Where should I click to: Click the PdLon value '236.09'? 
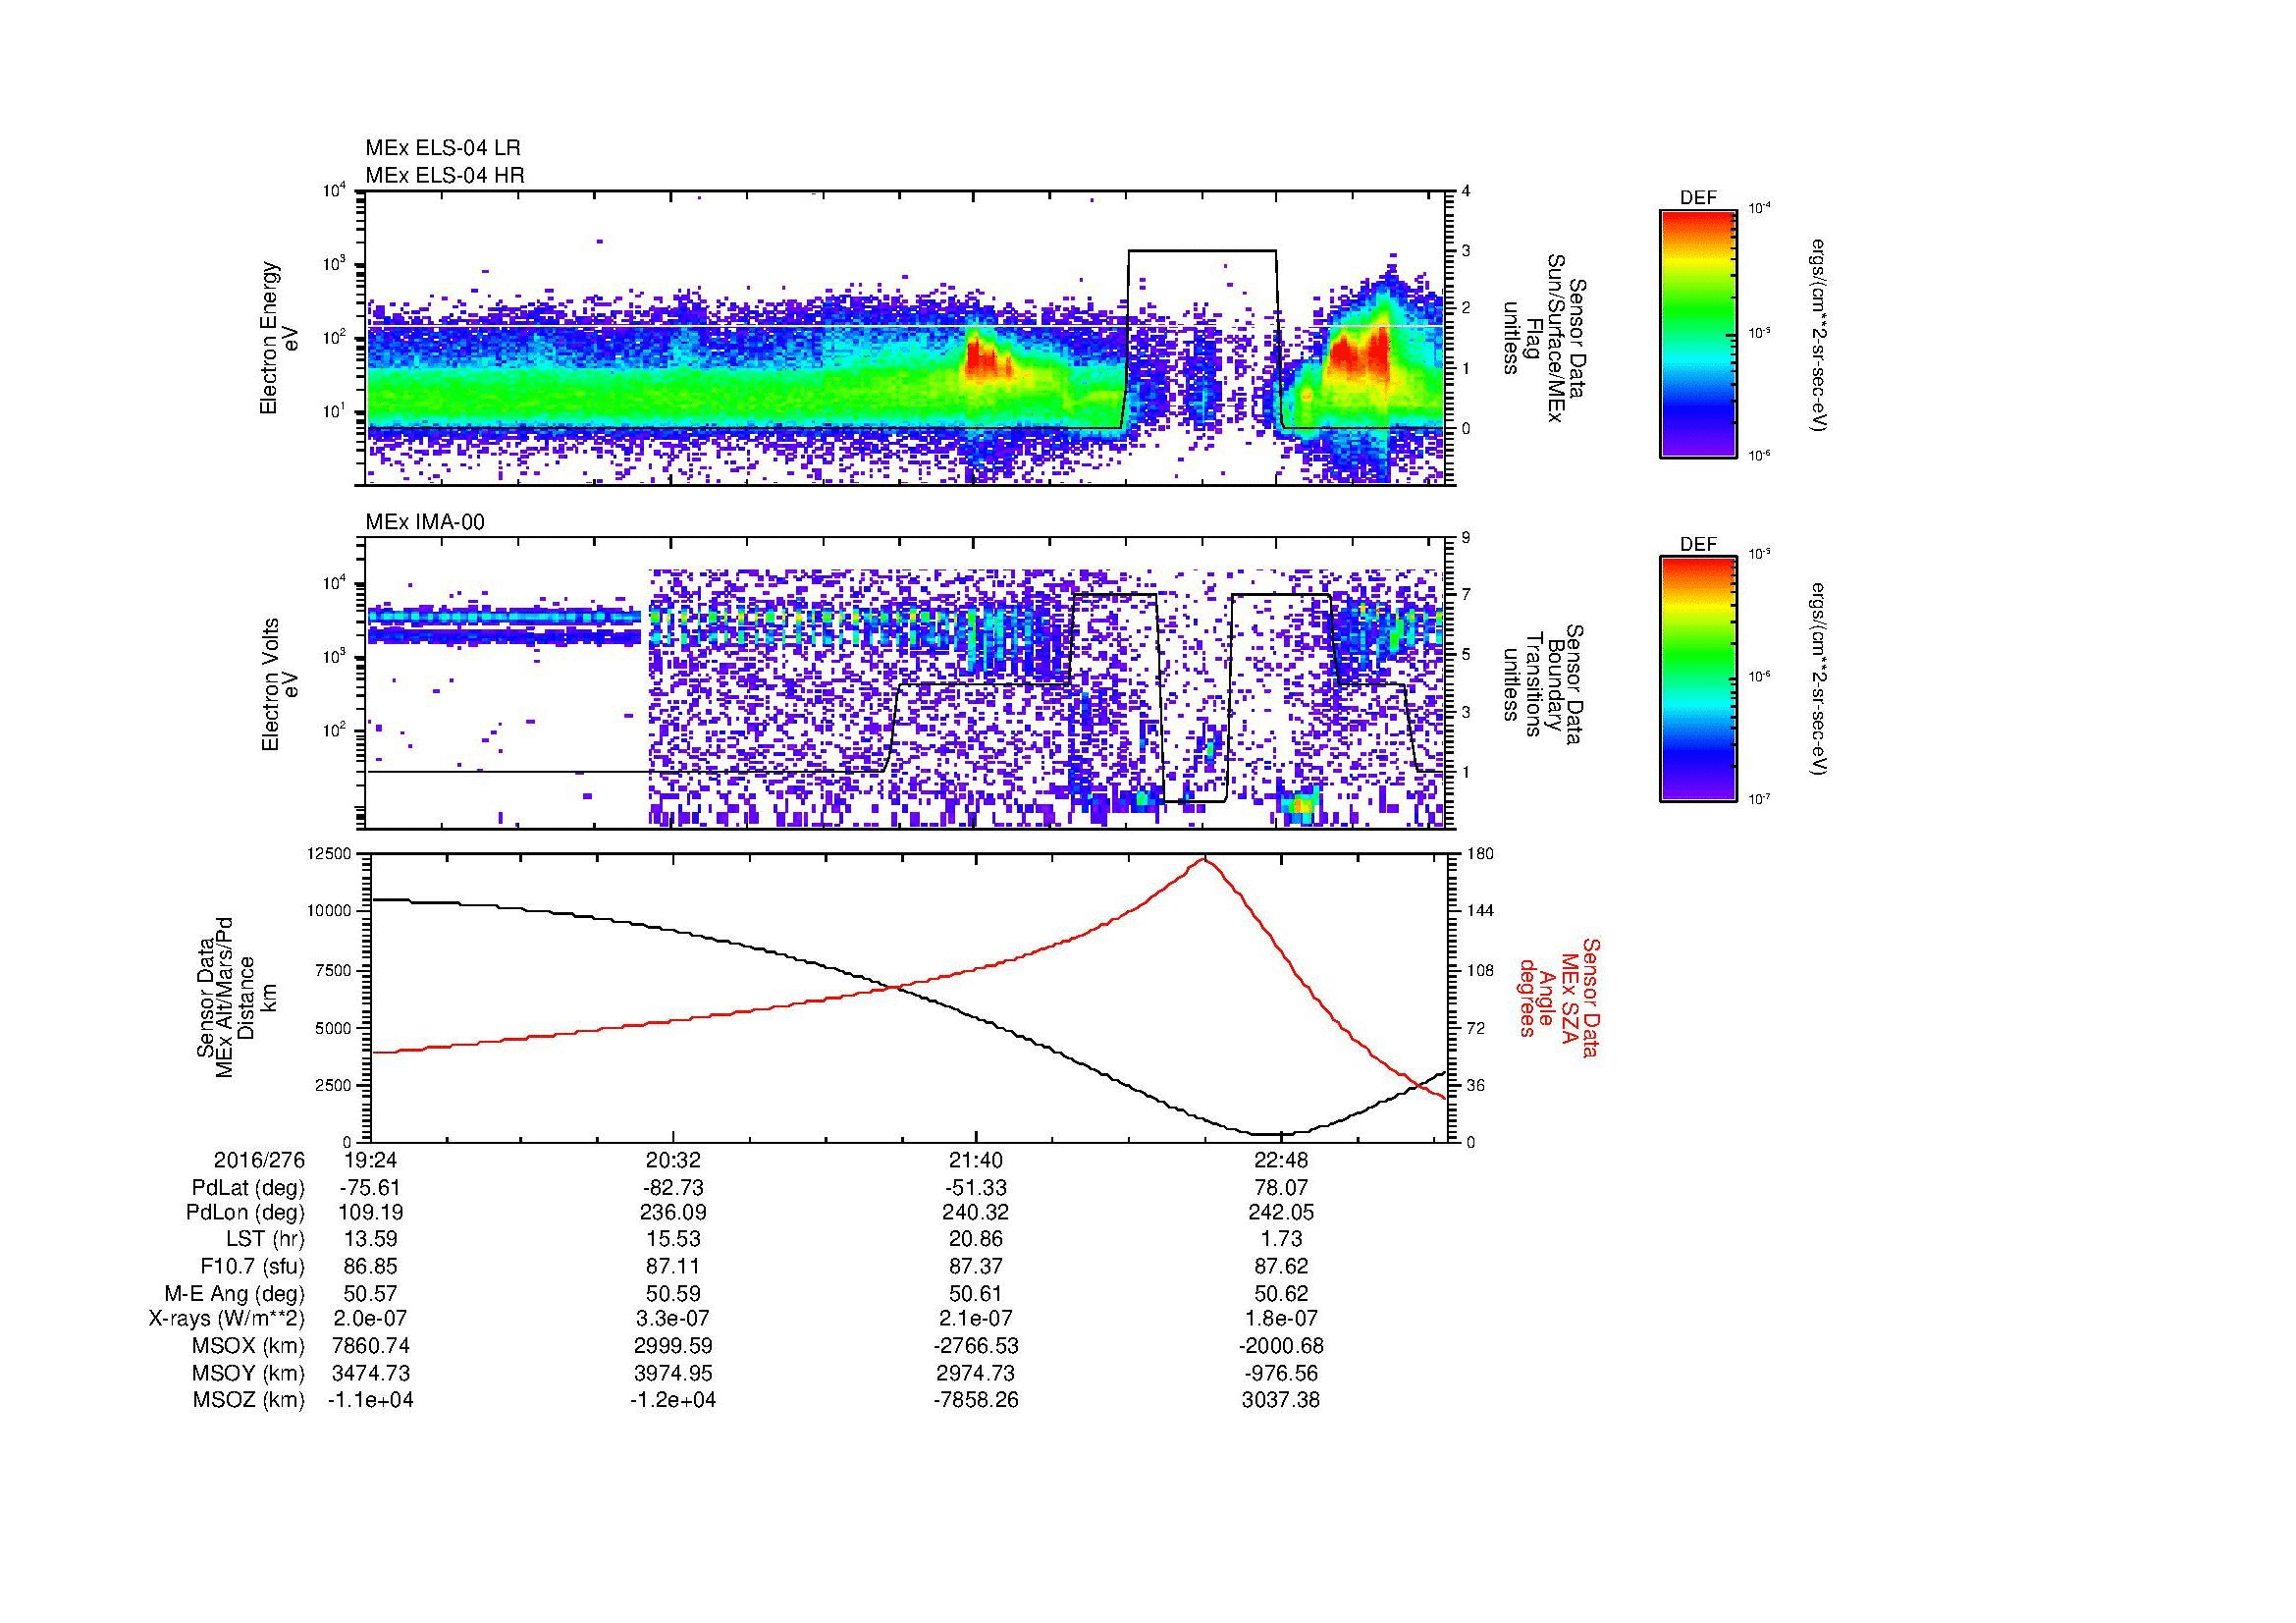(673, 1213)
